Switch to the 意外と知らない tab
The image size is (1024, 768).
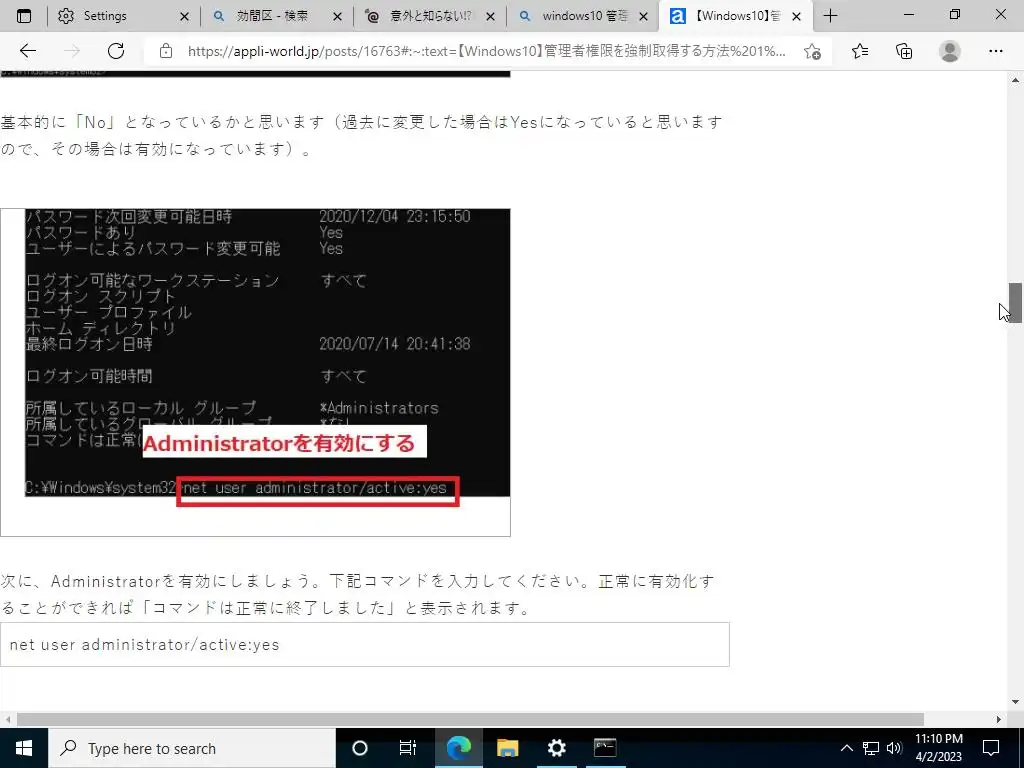point(431,16)
